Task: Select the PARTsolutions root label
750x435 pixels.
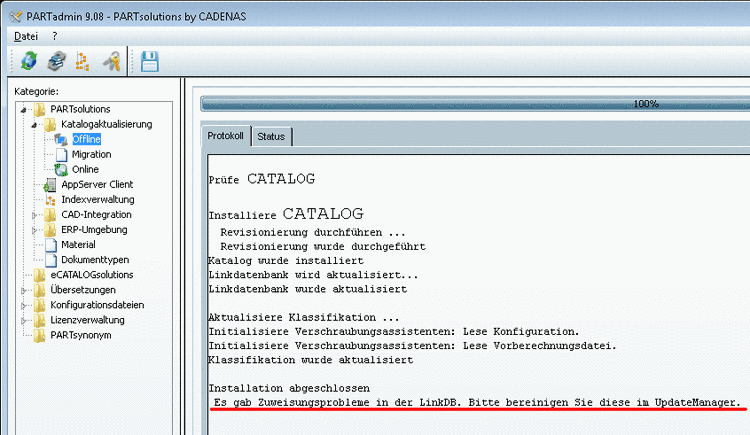Action: pos(80,109)
